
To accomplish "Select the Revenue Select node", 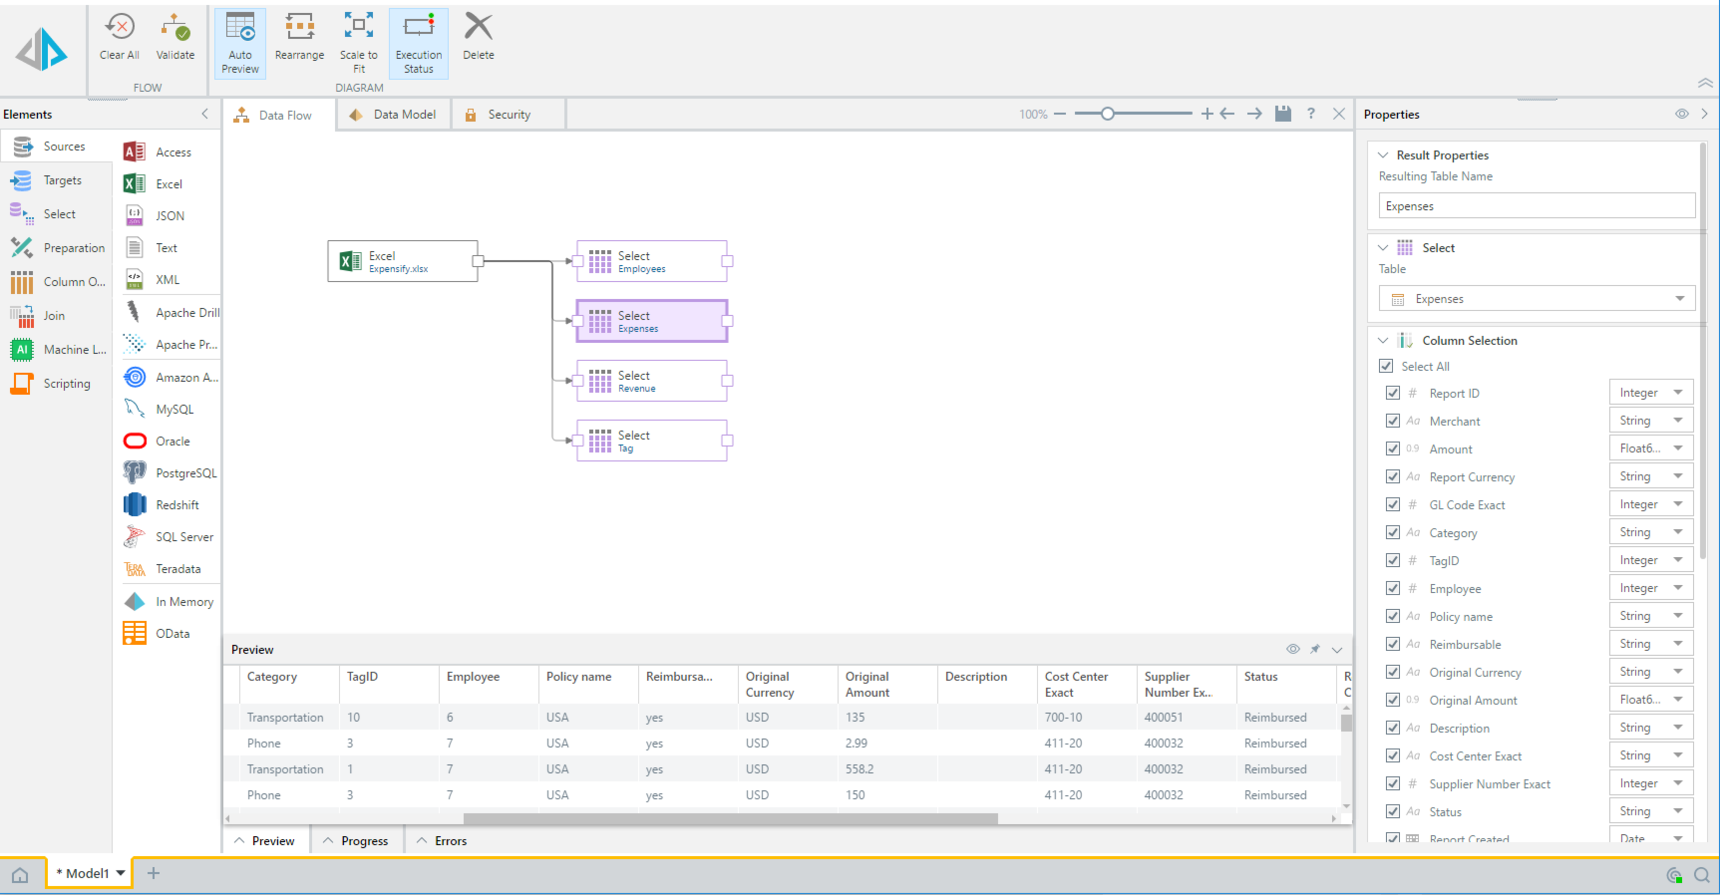I will [x=651, y=381].
